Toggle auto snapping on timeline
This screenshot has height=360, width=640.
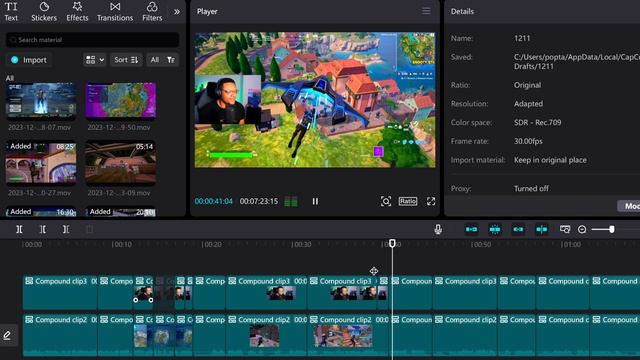[495, 229]
